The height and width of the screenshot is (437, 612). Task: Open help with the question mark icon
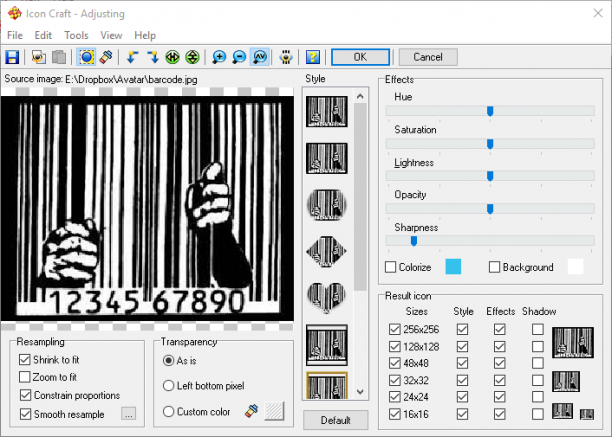point(313,57)
